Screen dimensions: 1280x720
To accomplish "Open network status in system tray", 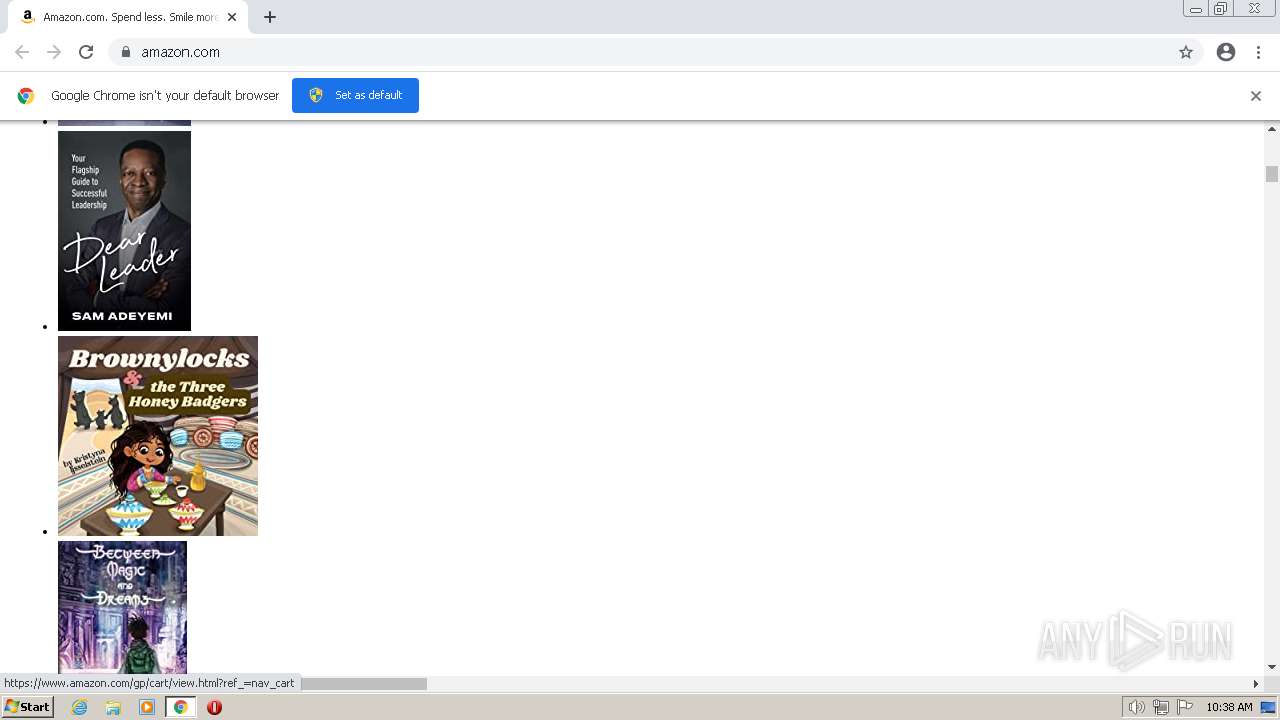I will 1161,707.
